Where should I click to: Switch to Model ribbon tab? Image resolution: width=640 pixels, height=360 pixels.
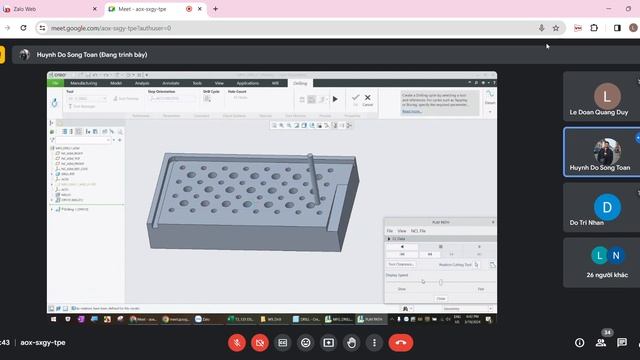[116, 83]
